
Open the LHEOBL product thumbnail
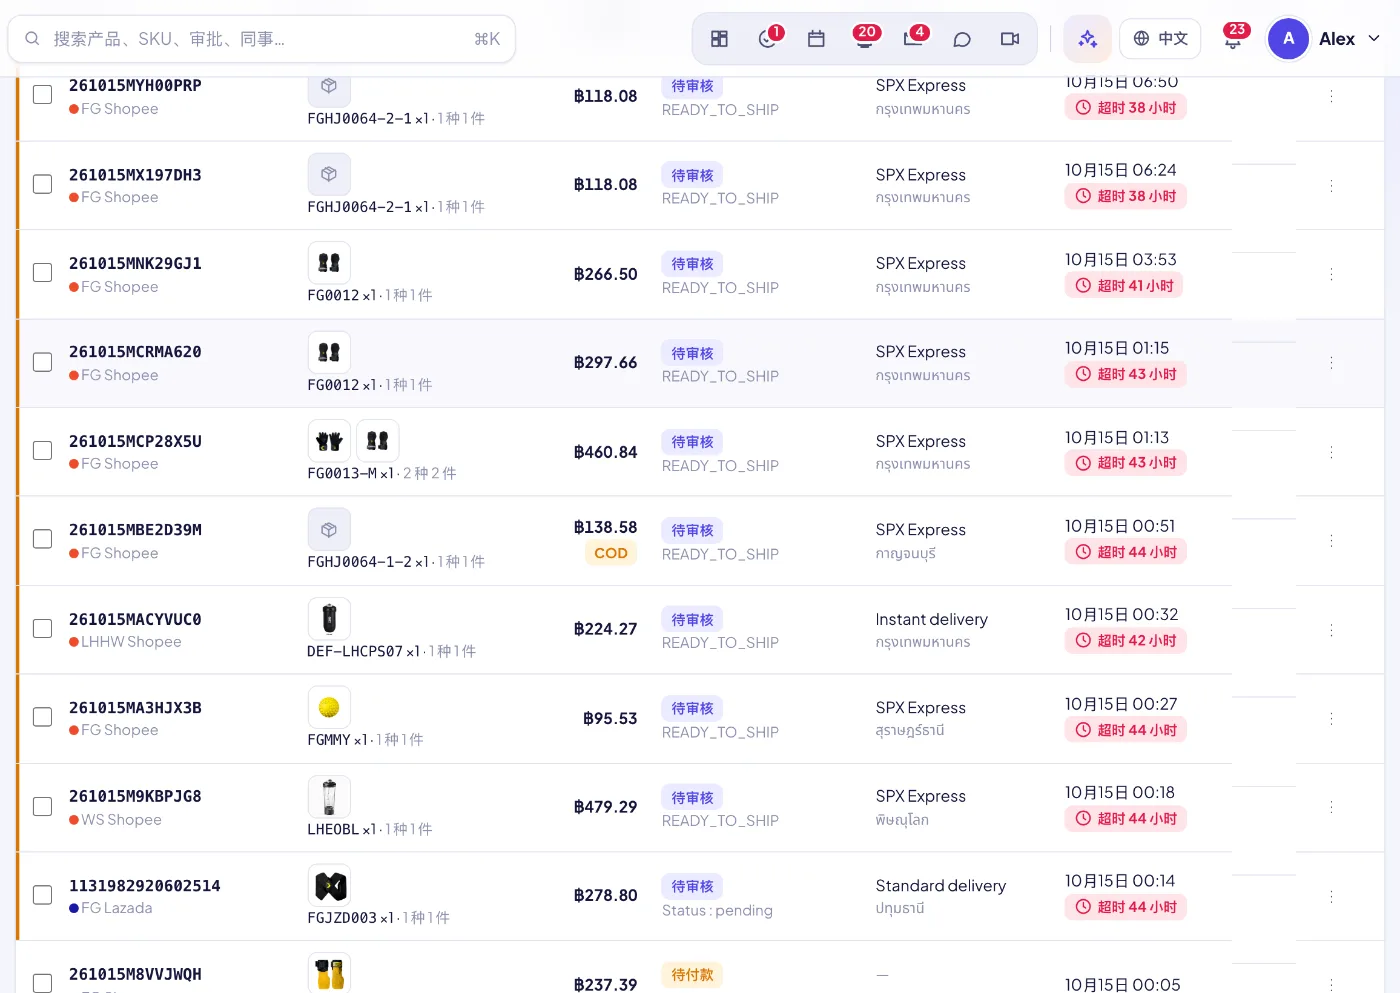pos(329,796)
